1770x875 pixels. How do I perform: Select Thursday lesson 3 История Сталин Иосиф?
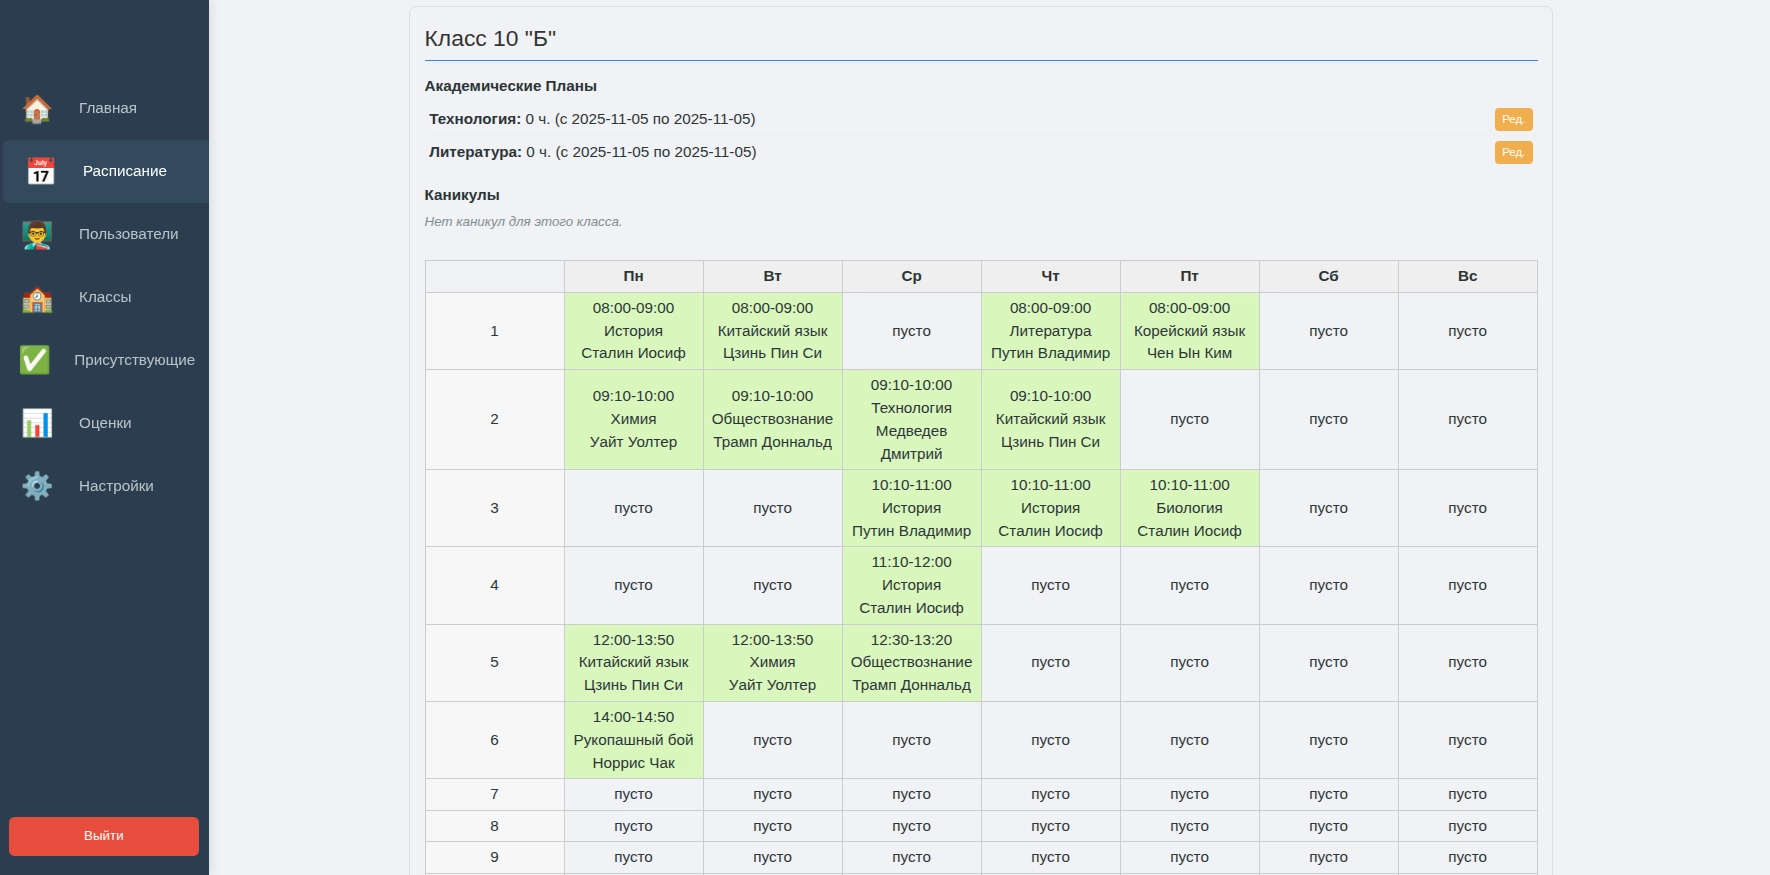pyautogui.click(x=1051, y=508)
